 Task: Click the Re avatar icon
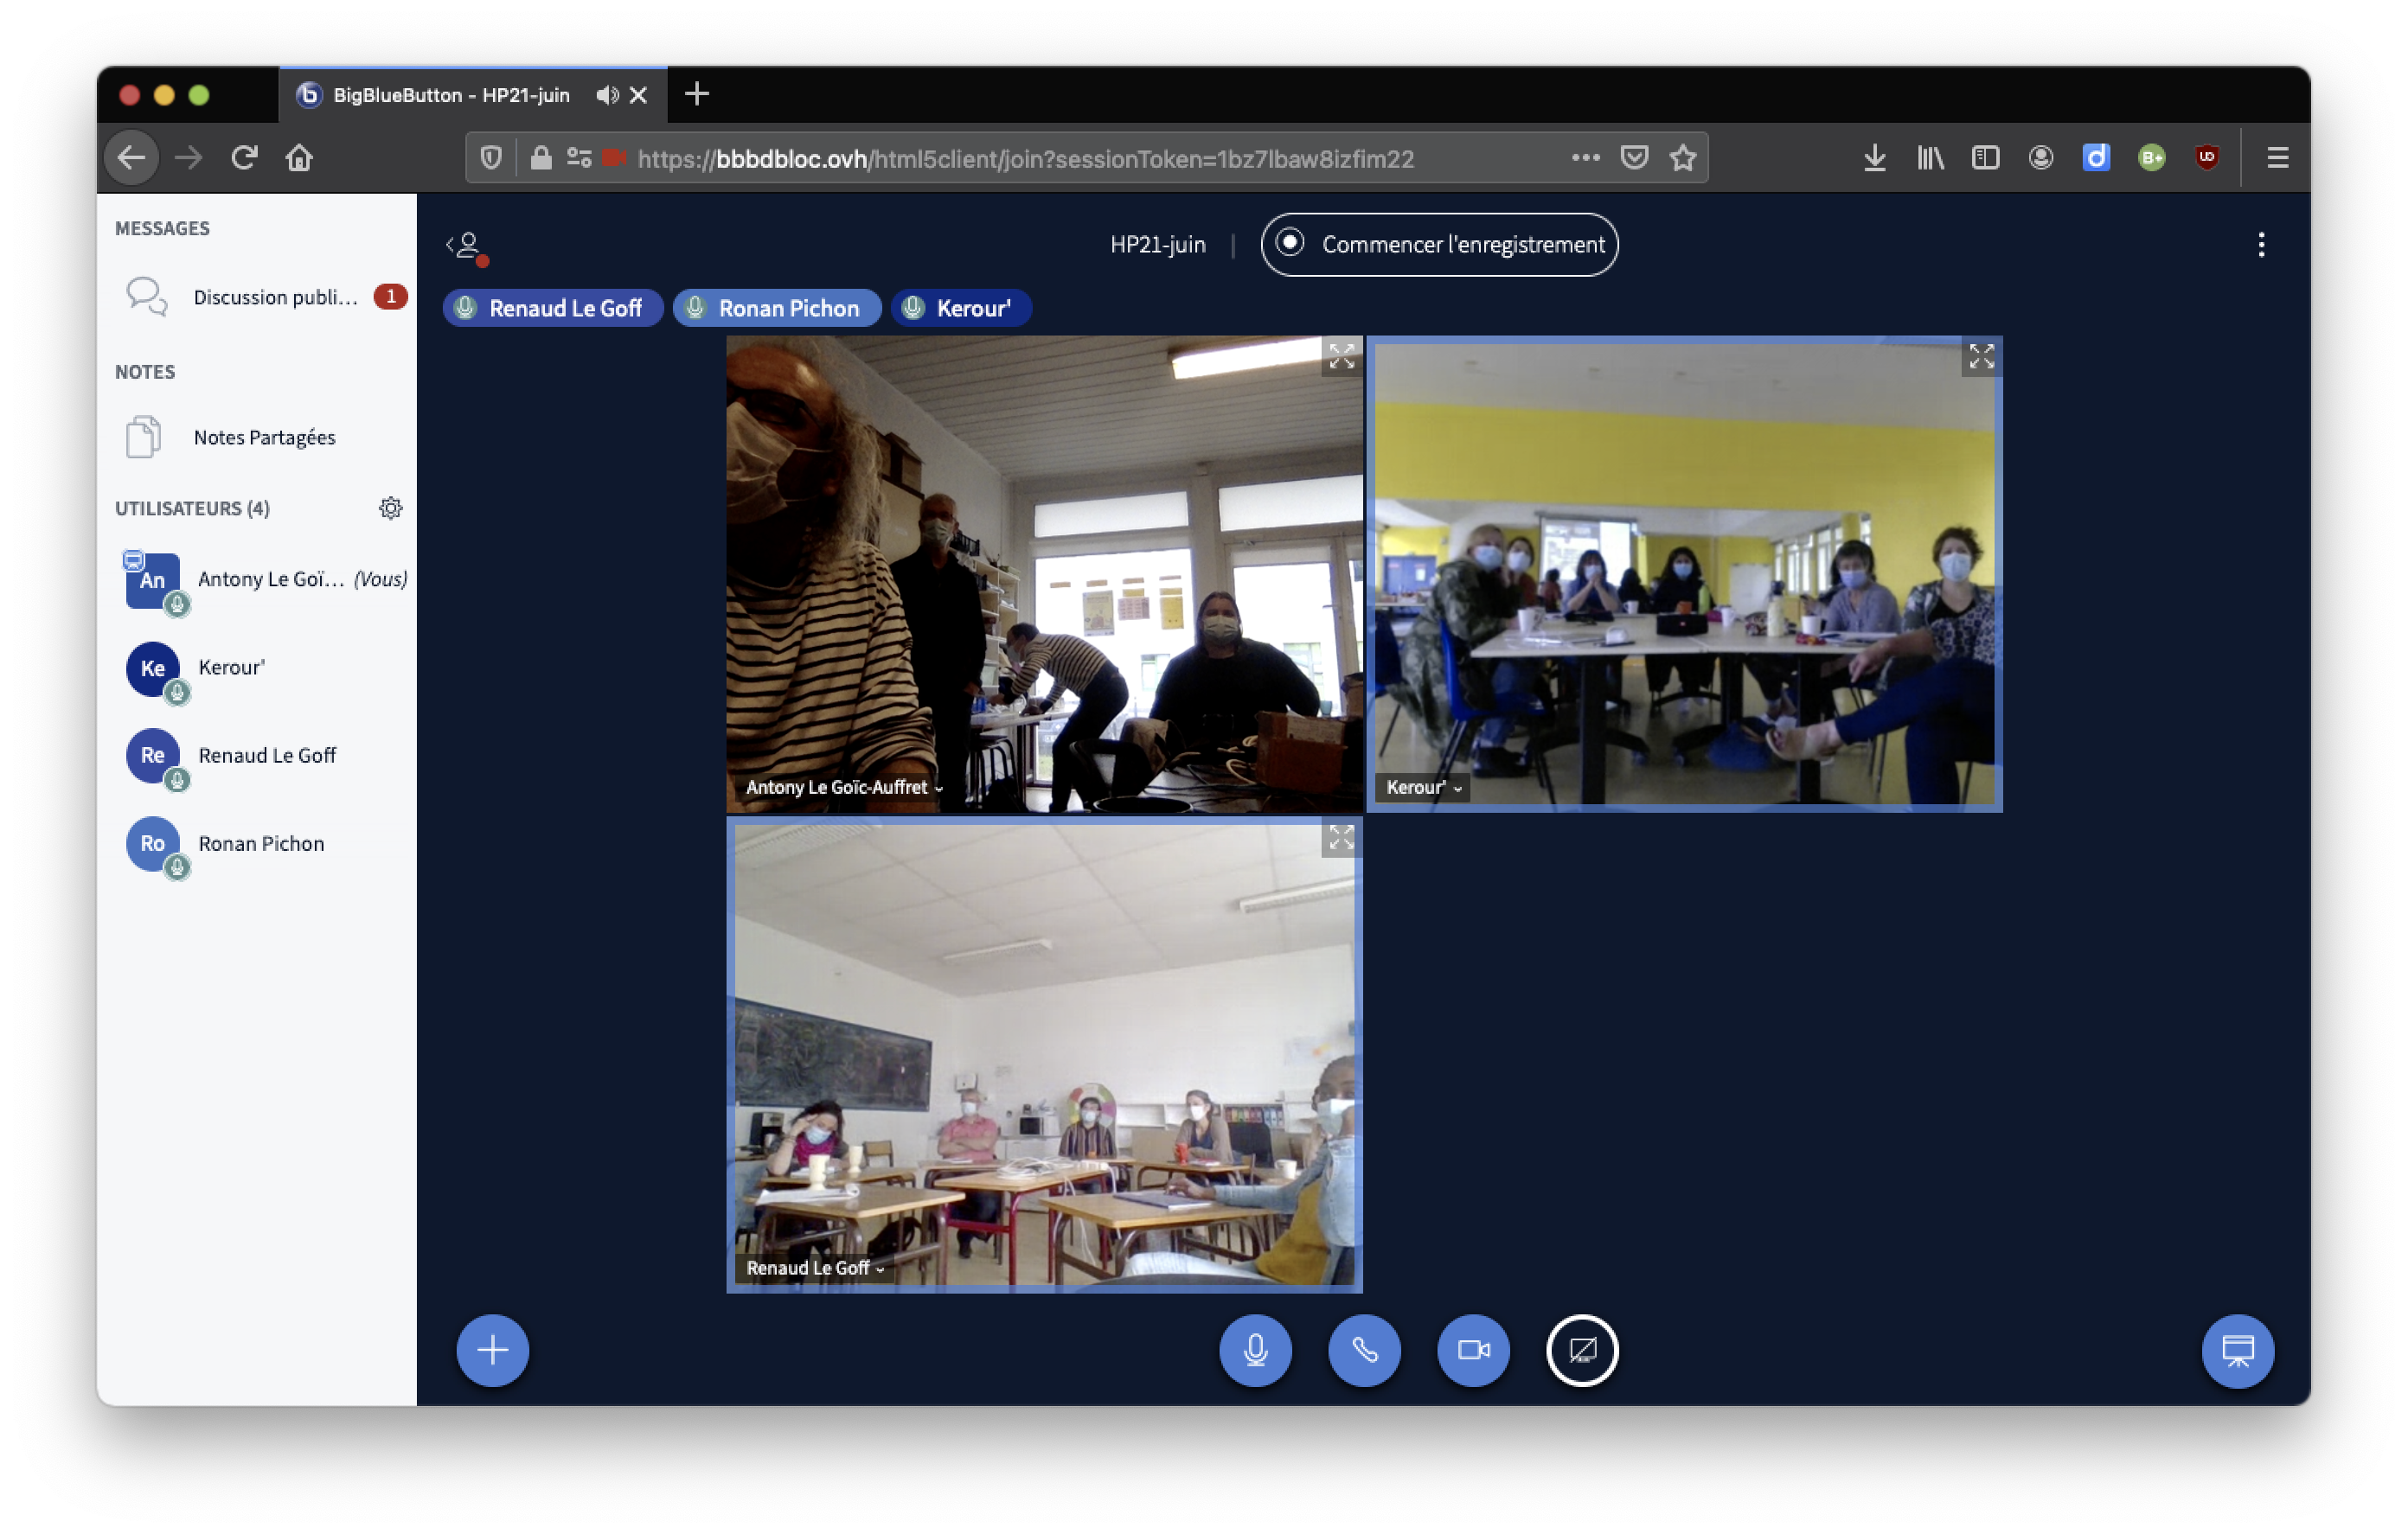coord(153,755)
